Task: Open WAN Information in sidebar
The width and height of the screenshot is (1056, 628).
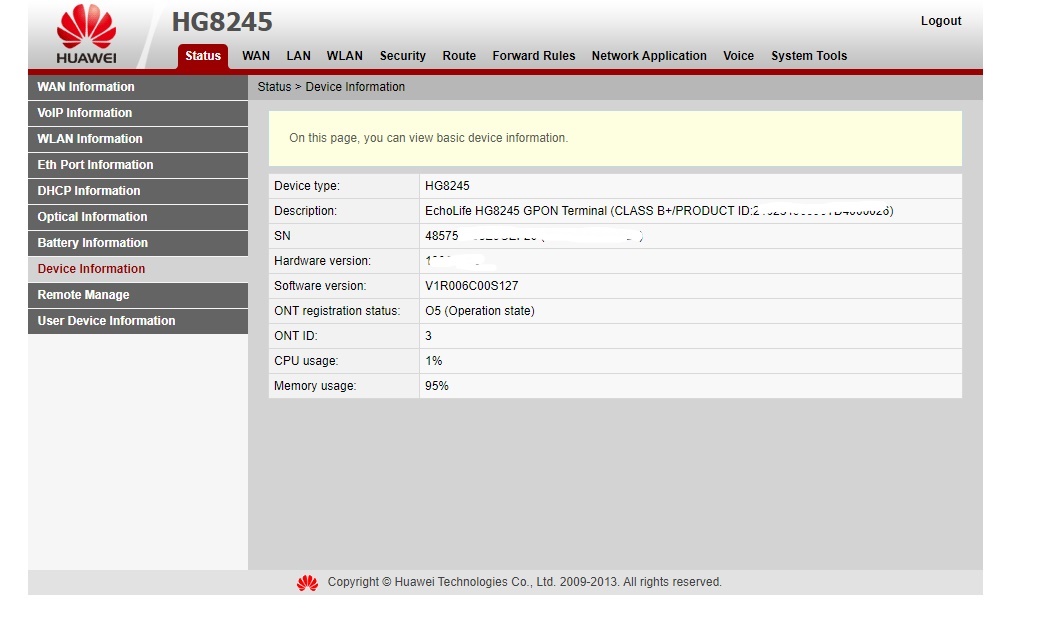Action: click(86, 87)
